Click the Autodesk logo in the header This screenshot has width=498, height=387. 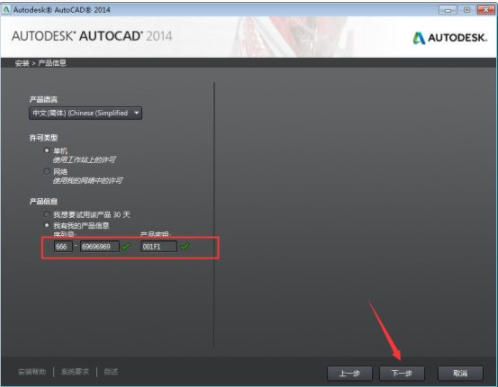[x=450, y=38]
